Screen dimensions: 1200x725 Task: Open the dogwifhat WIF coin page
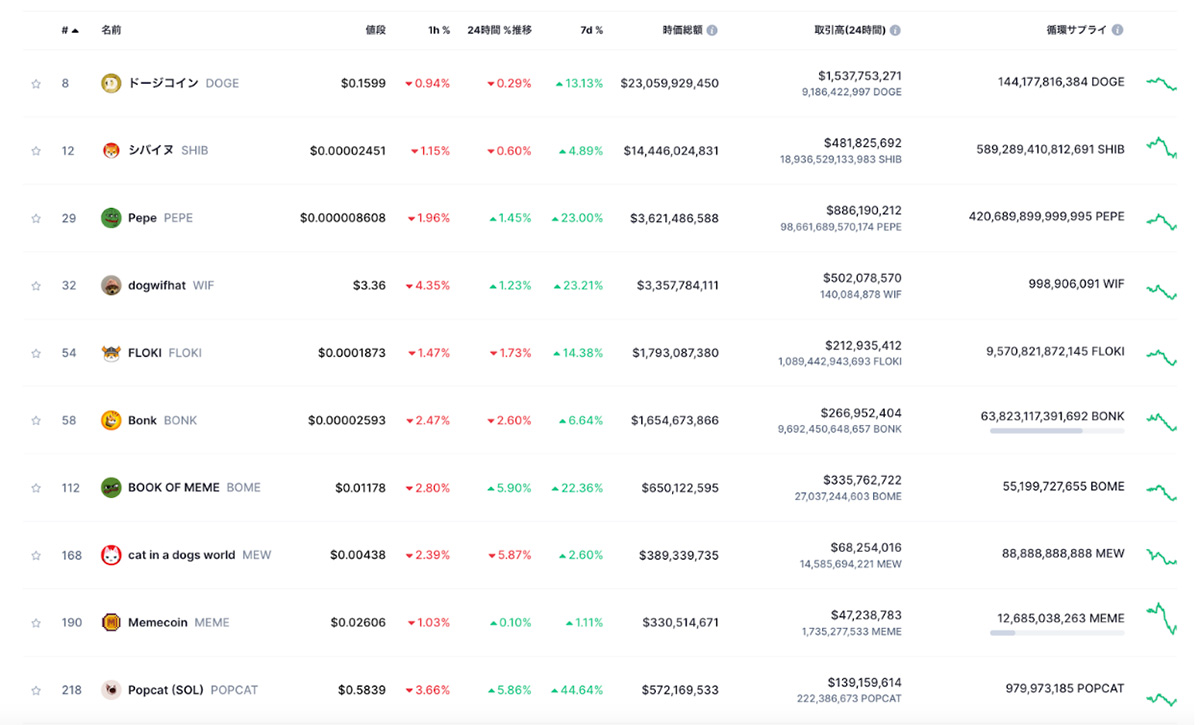point(171,285)
